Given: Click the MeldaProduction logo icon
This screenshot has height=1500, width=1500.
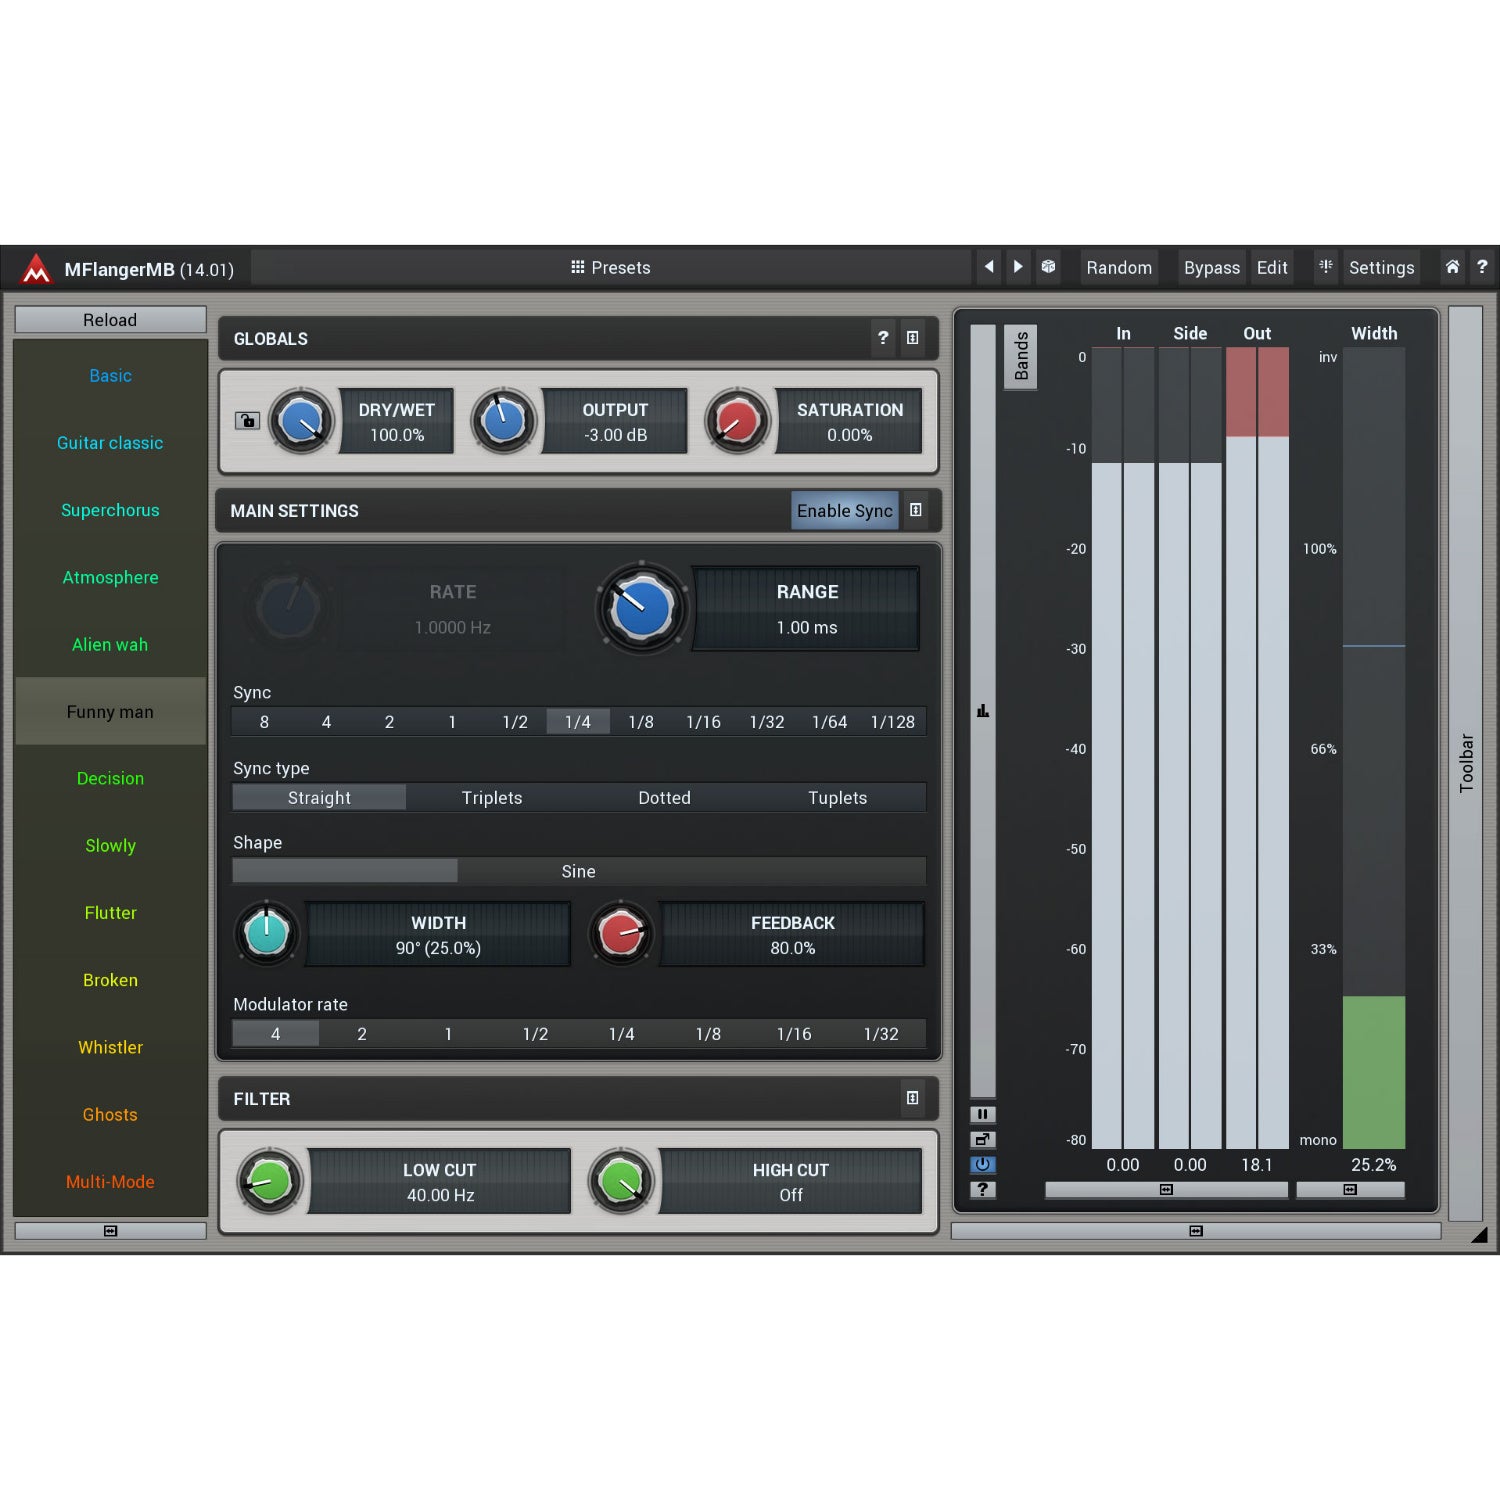Looking at the screenshot, I should (36, 268).
